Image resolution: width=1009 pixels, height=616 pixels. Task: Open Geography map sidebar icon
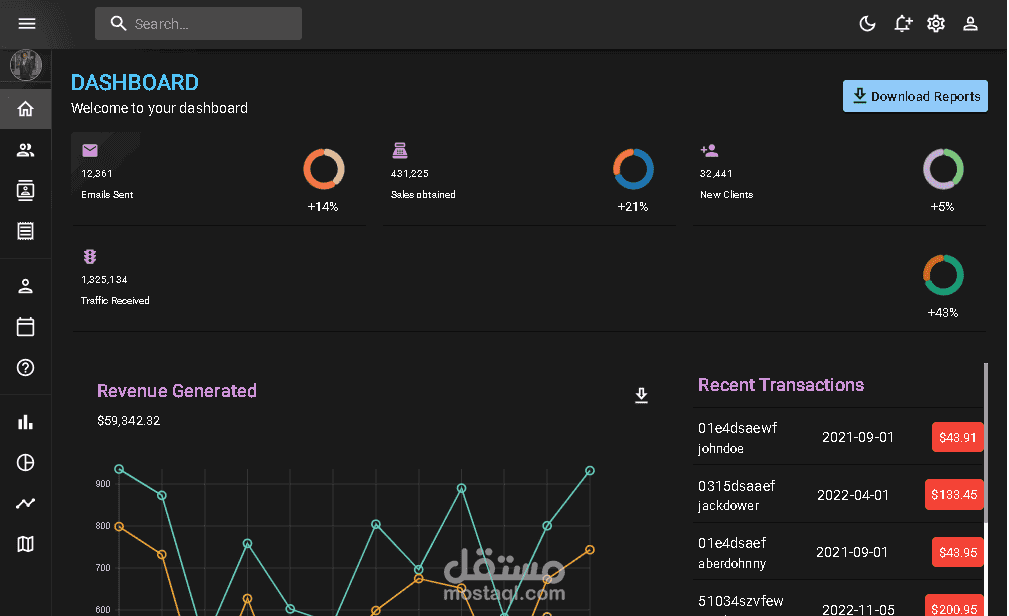pyautogui.click(x=26, y=544)
